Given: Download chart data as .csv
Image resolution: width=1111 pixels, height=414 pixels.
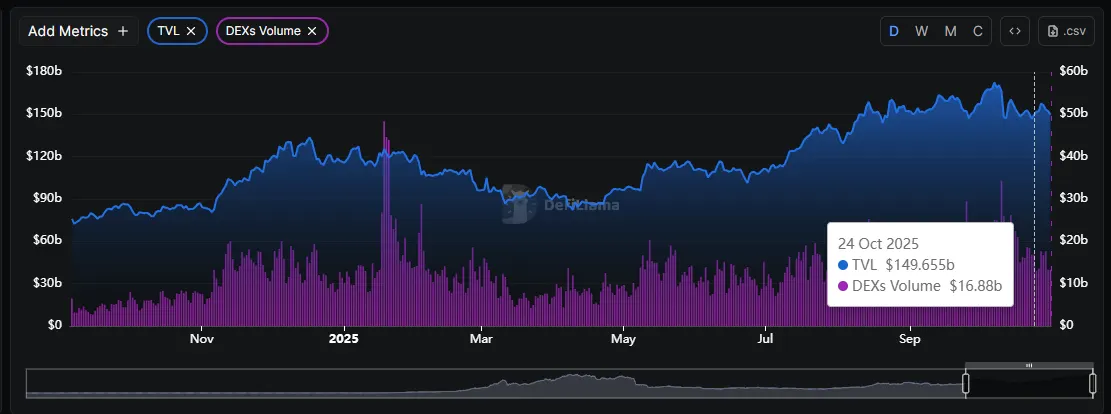Looking at the screenshot, I should [x=1066, y=31].
